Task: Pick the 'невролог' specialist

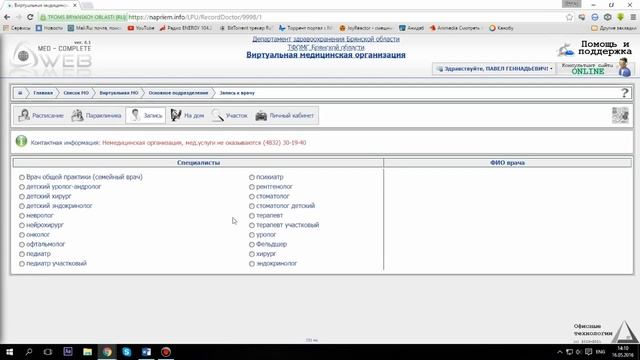Action: (22, 216)
